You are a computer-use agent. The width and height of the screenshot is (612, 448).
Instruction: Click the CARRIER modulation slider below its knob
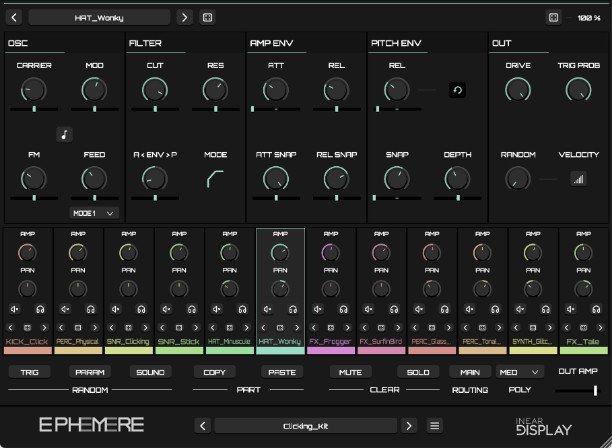point(34,109)
